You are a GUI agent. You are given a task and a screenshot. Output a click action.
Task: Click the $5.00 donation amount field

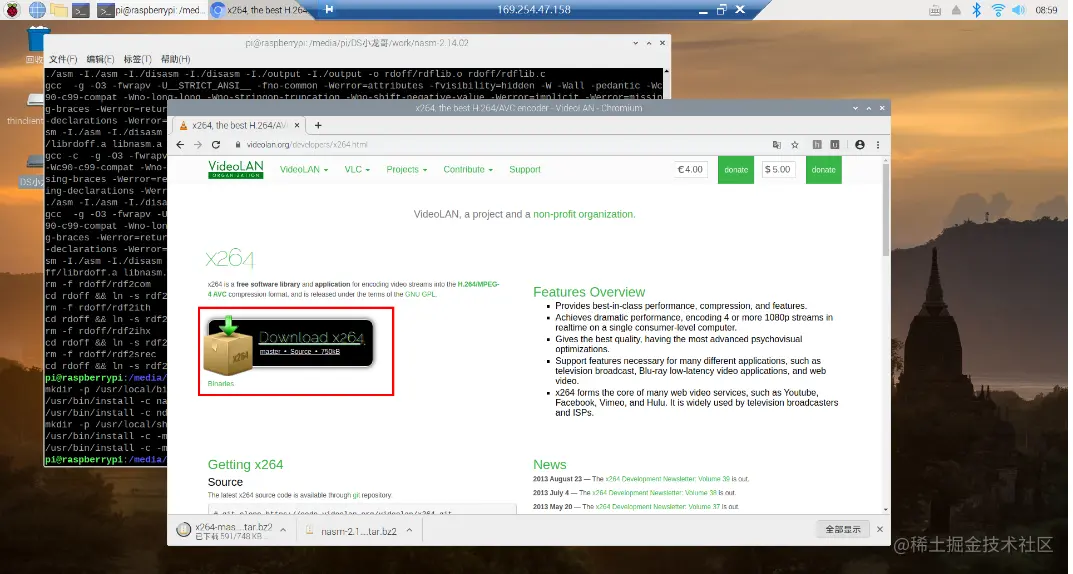778,169
